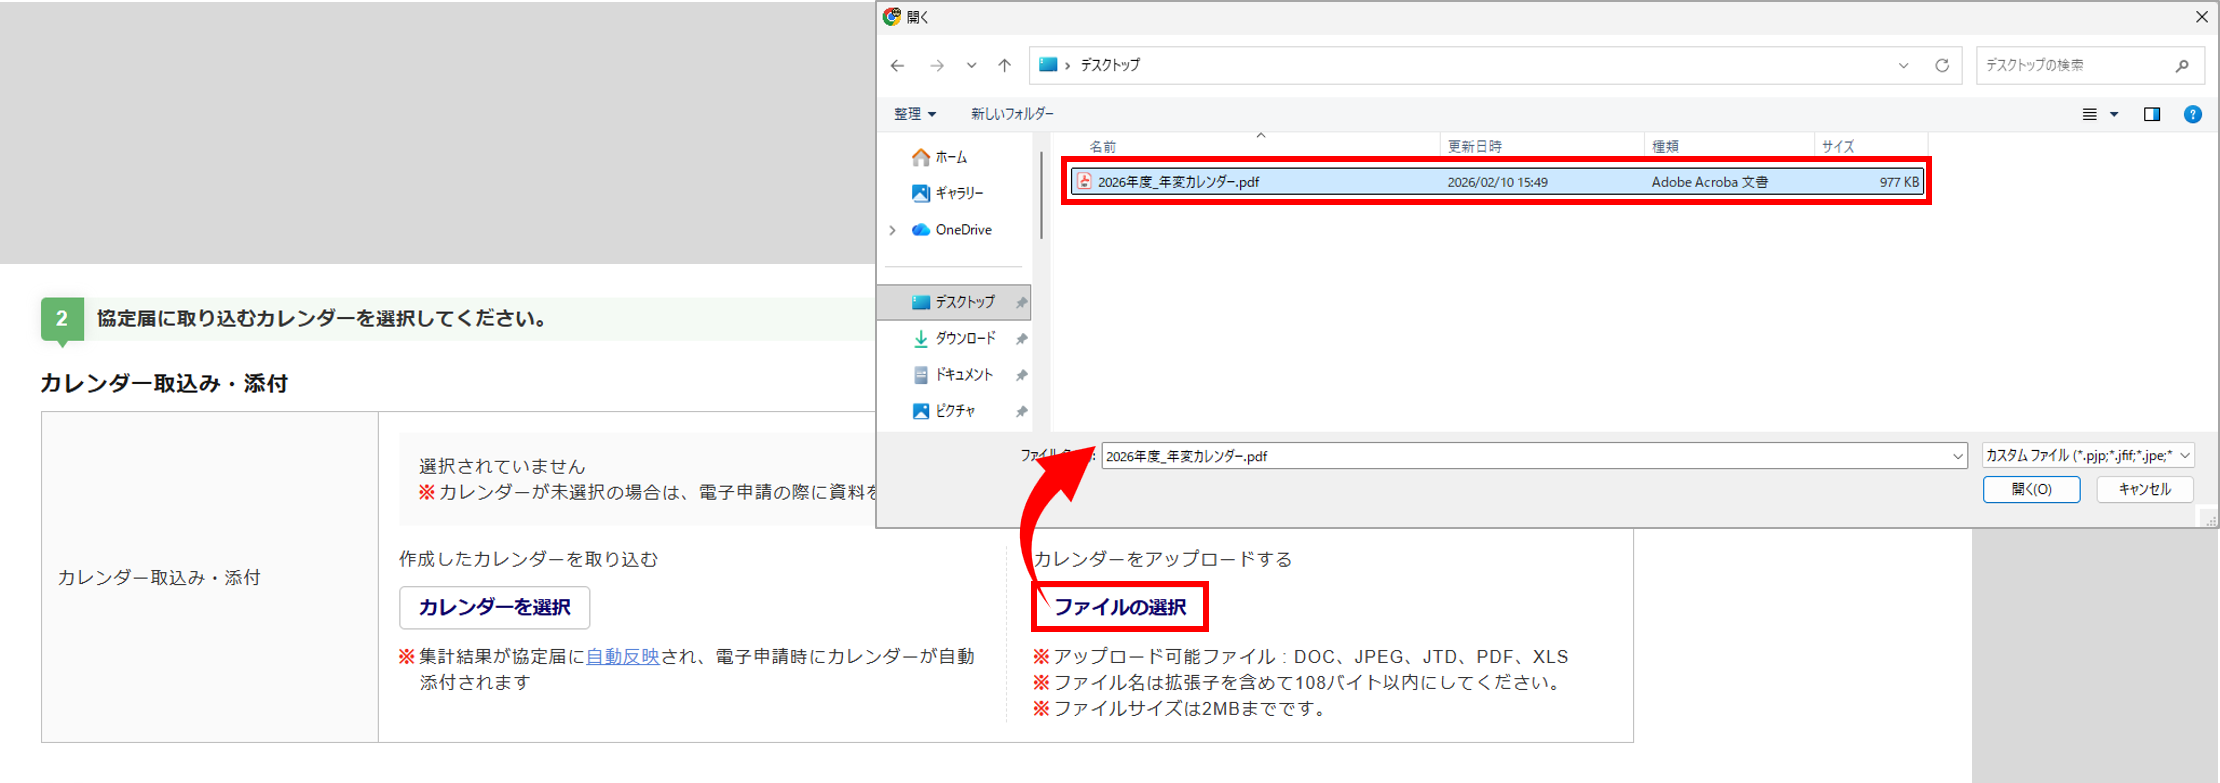The width and height of the screenshot is (2220, 783).
Task: Open recent locations dropdown arrow
Action: click(x=971, y=66)
